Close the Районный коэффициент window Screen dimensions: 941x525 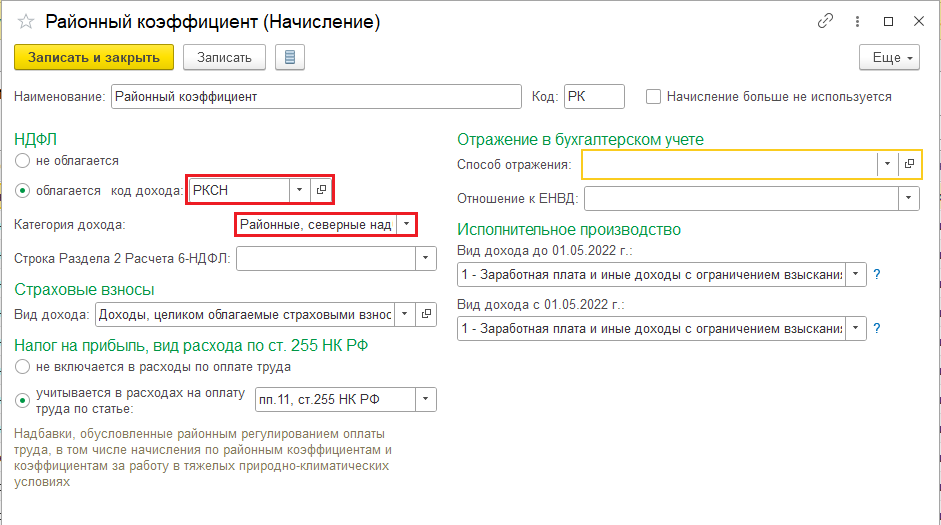pos(918,22)
